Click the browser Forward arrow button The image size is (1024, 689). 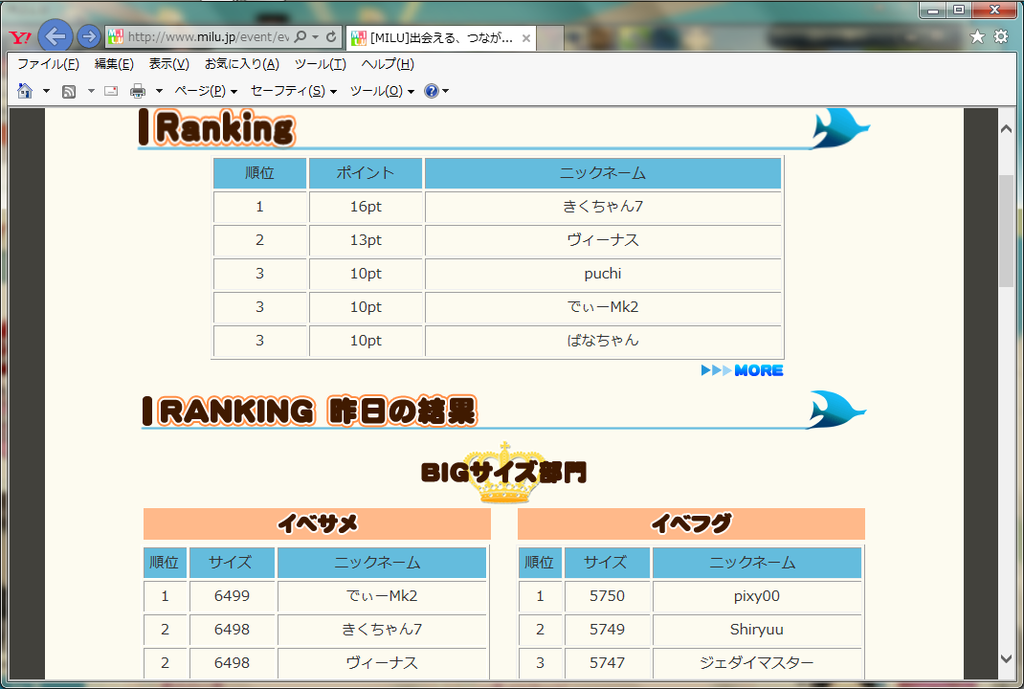89,37
